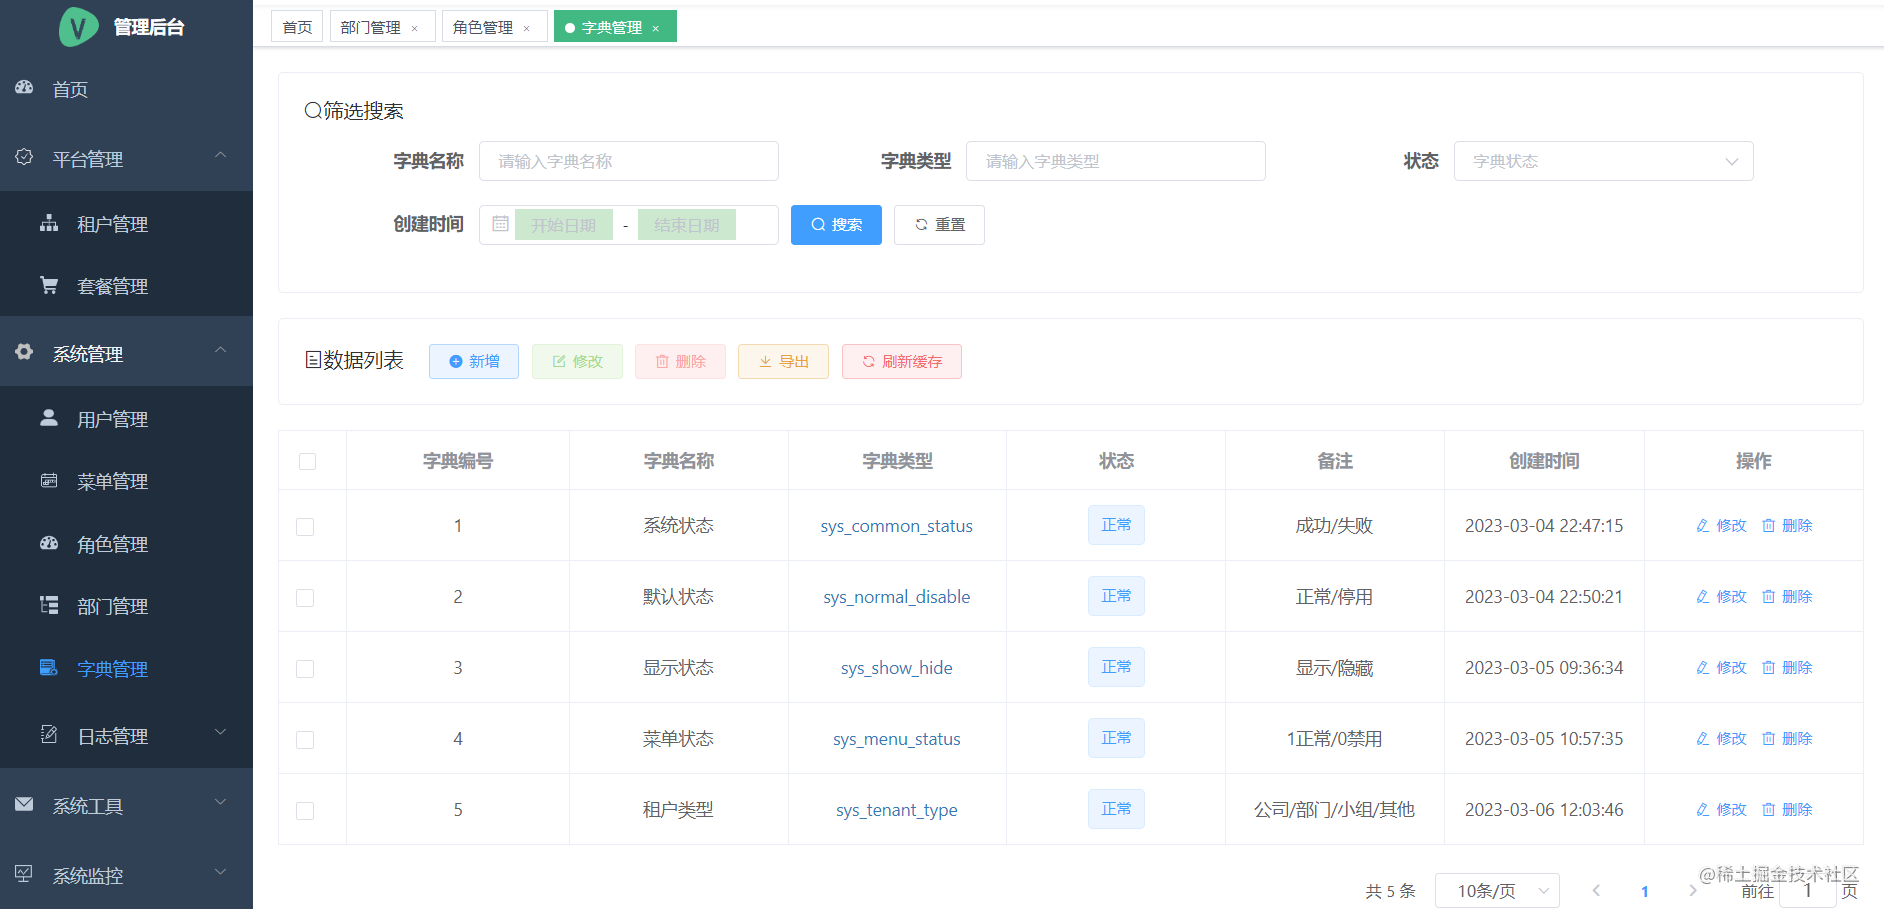Image resolution: width=1884 pixels, height=909 pixels.
Task: Click the trash delete icon for sys_tenant_type row
Action: click(1768, 809)
